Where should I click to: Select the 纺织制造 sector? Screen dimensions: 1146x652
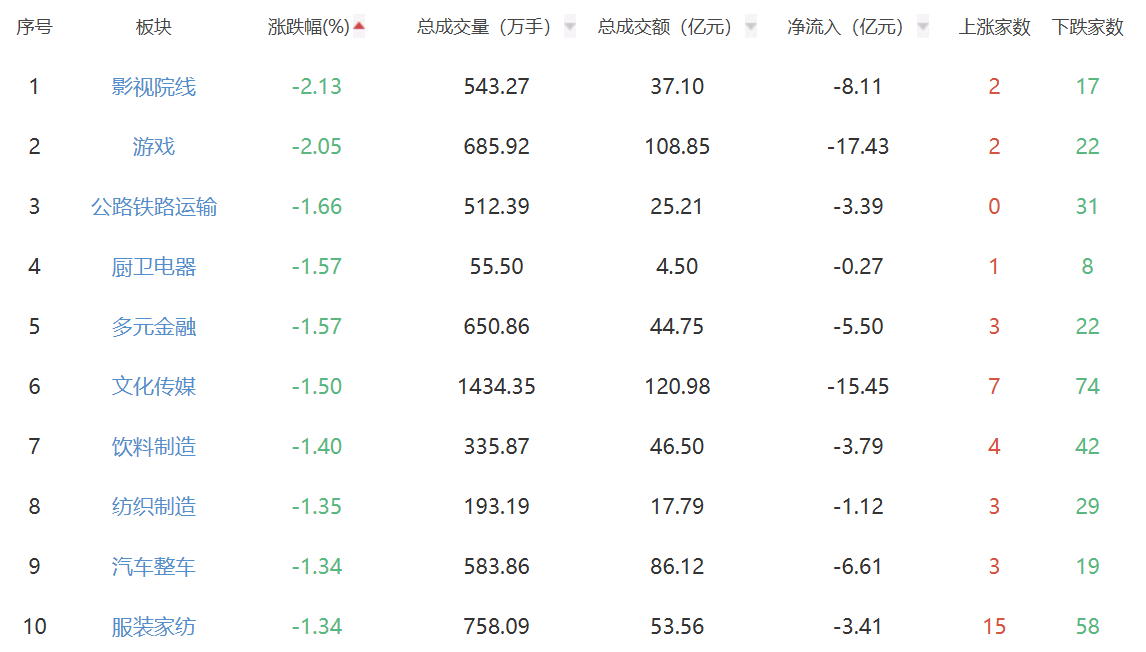click(153, 507)
